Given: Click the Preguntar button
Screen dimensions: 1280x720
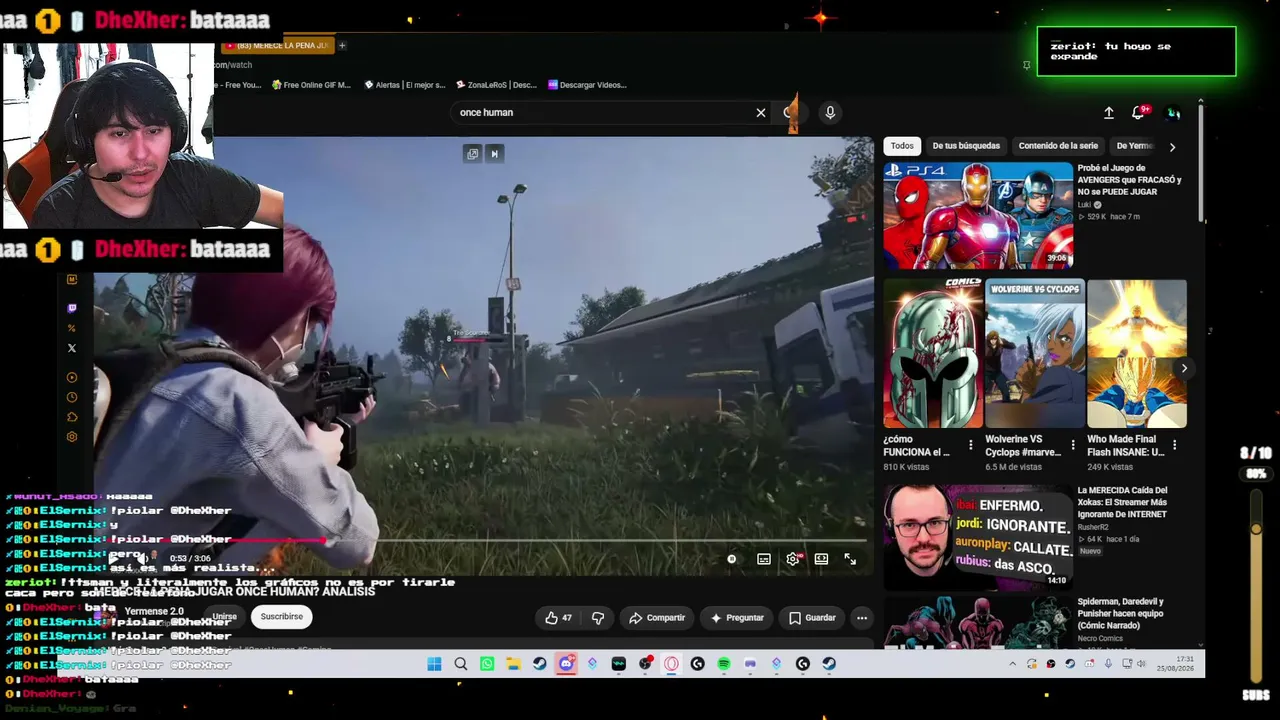Looking at the screenshot, I should click(737, 618).
